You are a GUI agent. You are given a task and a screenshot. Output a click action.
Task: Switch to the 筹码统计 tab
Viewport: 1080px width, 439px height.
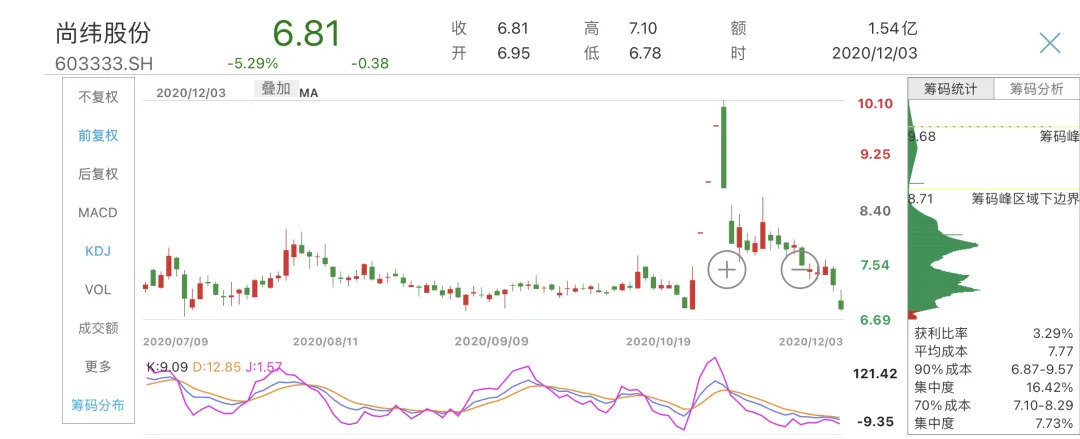point(951,89)
